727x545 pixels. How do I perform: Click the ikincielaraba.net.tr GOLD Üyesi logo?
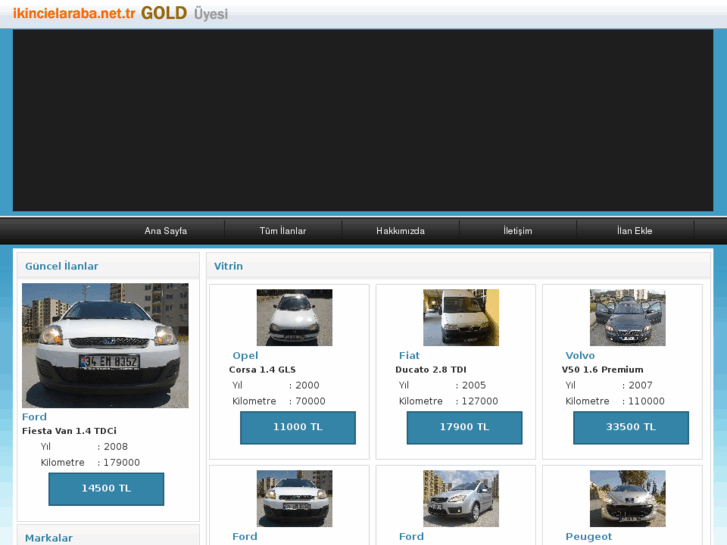[x=121, y=13]
